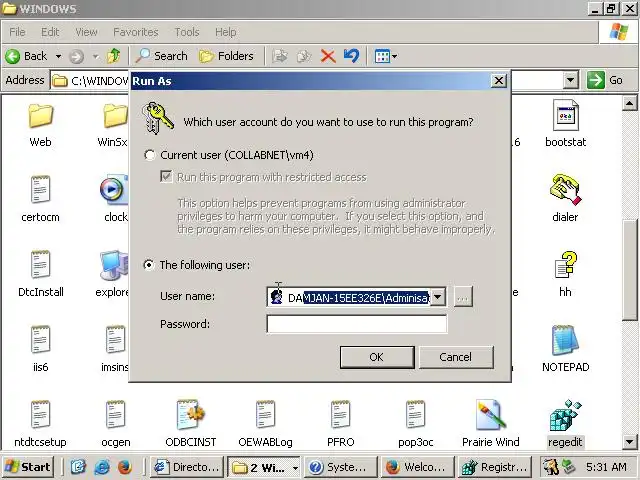Select the ocgen file icon
Viewport: 640px width, 480px height.
coord(116,415)
